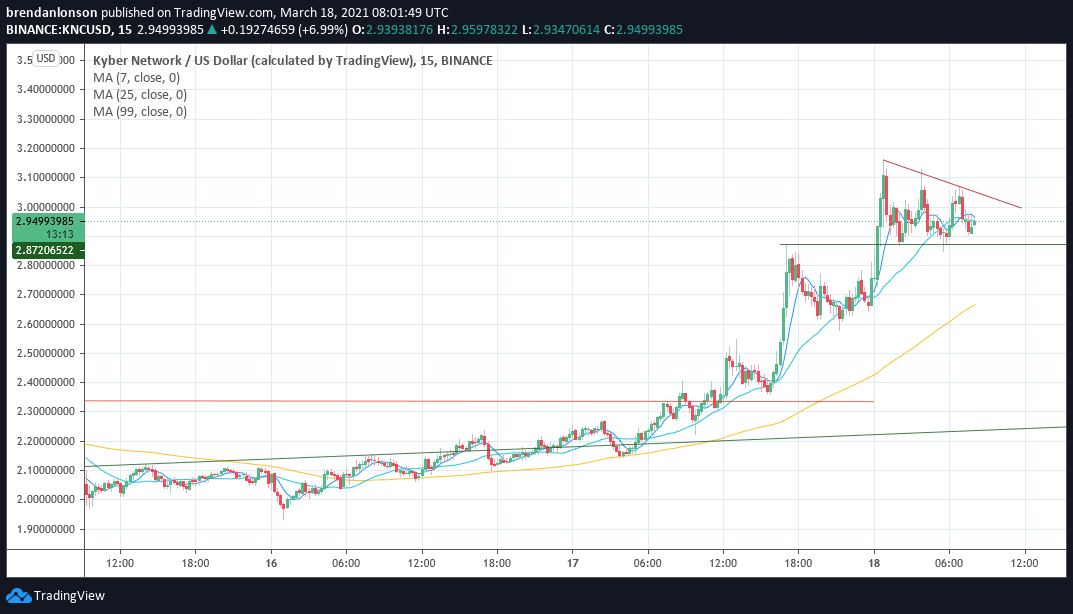This screenshot has height=614, width=1073.
Task: Click the open value O:2.93938176
Action: pos(392,29)
